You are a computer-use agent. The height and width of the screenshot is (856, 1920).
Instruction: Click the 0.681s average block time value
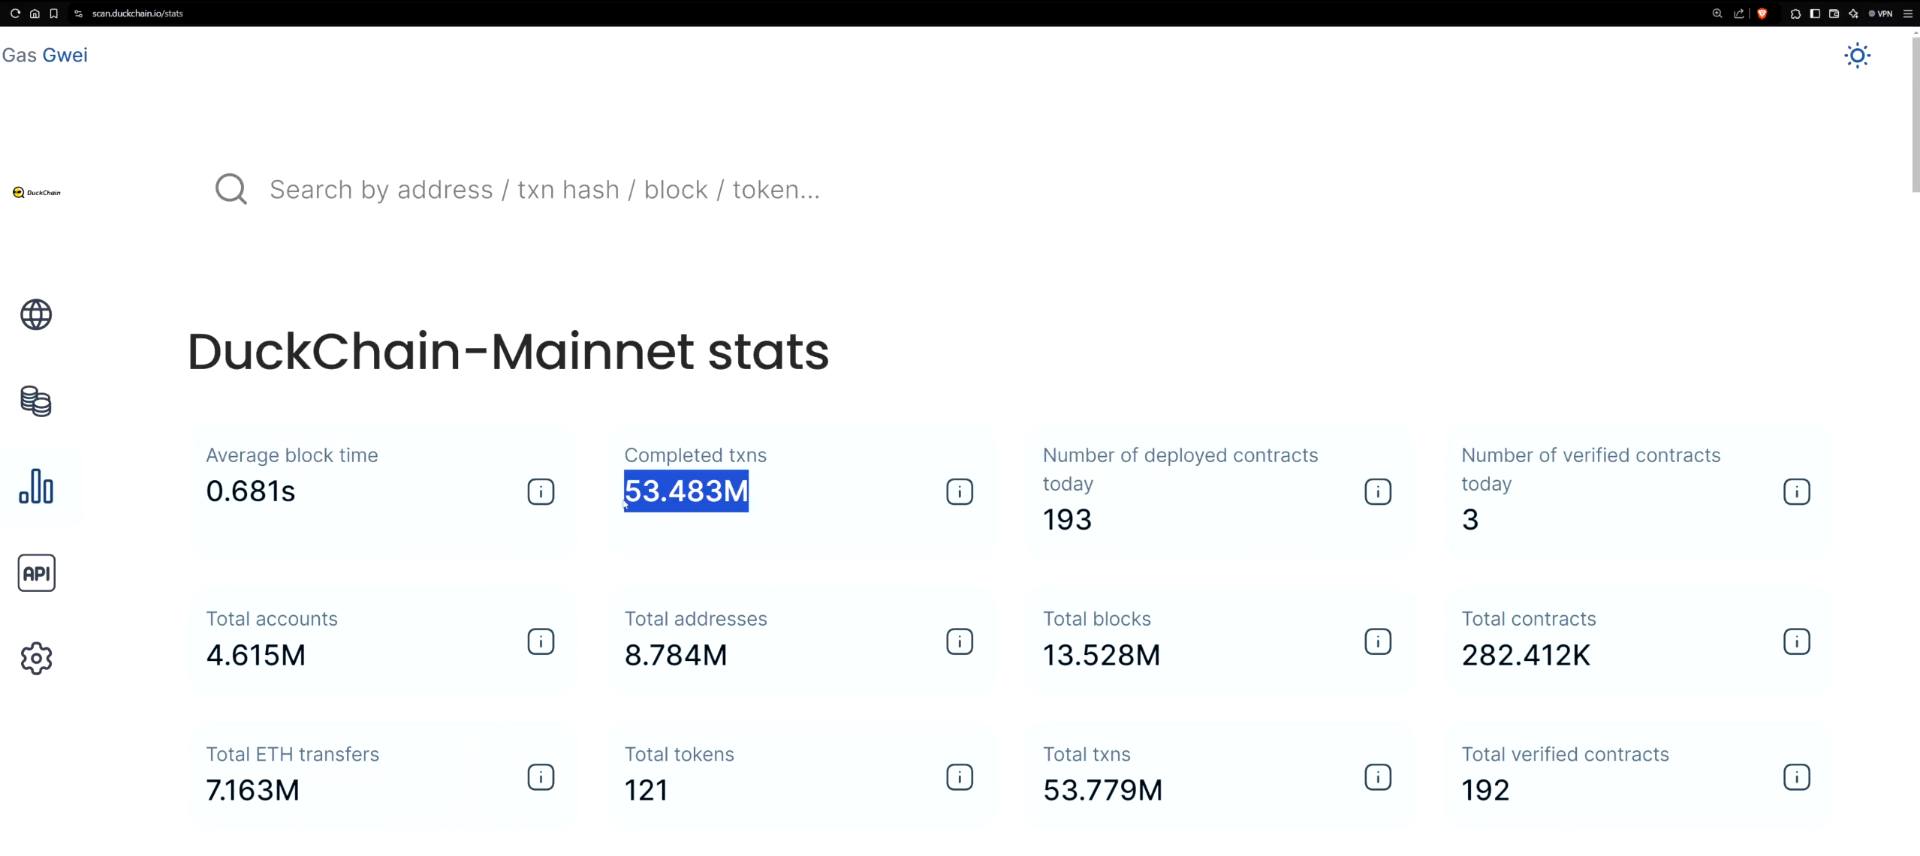coord(251,491)
